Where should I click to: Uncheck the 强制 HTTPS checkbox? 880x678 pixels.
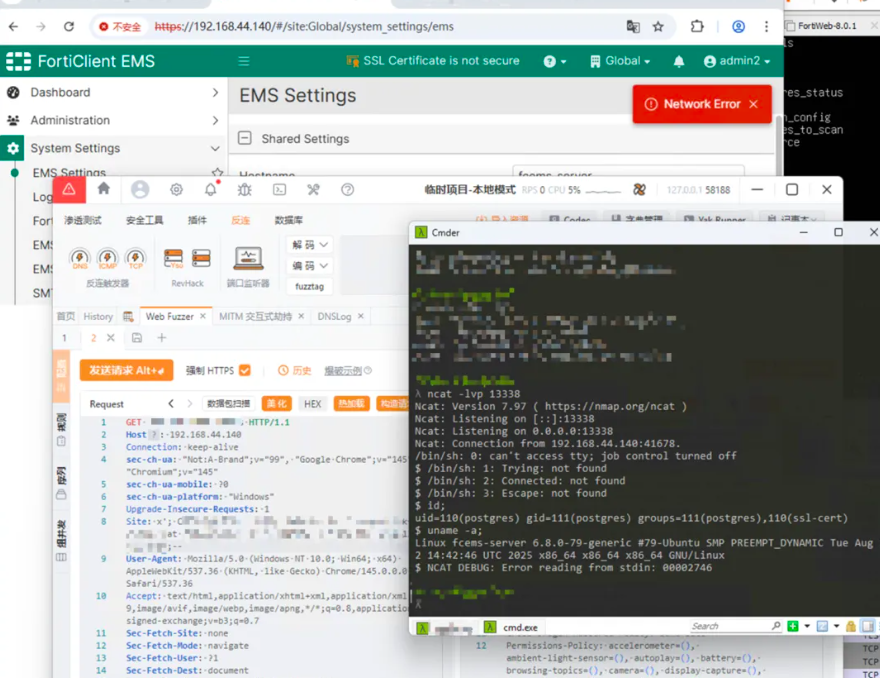click(244, 370)
